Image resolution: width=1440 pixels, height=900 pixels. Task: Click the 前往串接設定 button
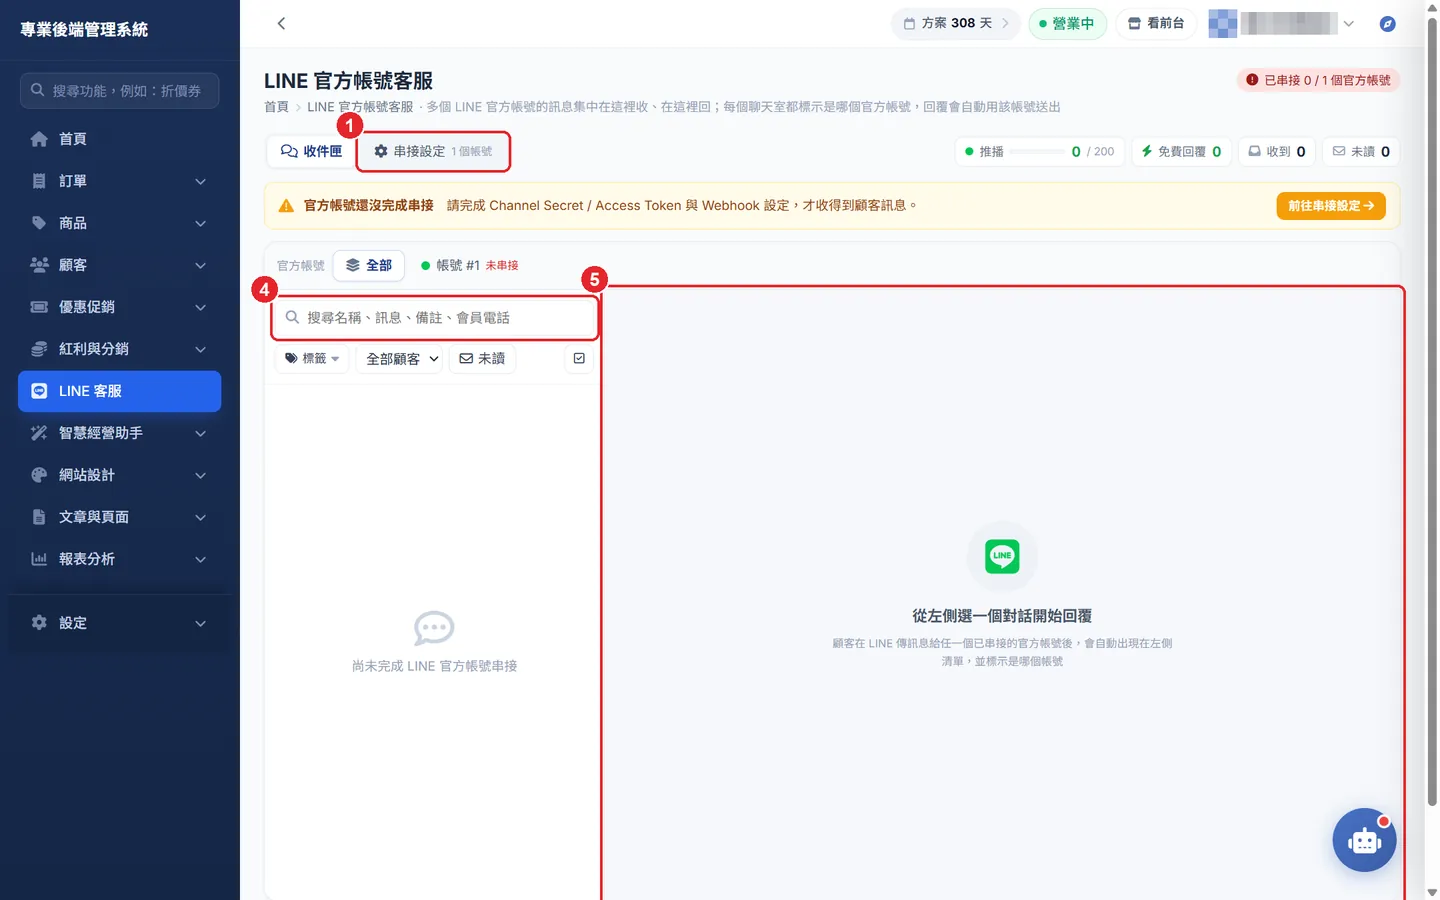click(x=1331, y=206)
